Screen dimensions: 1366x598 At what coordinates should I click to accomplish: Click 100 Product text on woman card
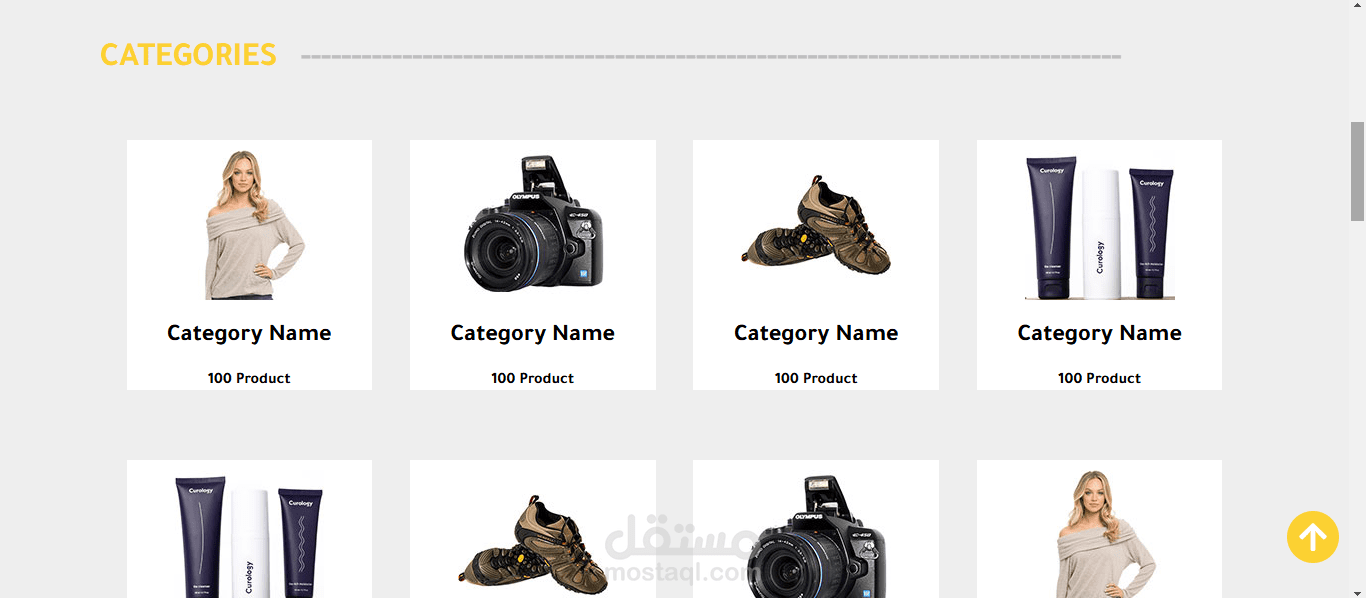(249, 378)
